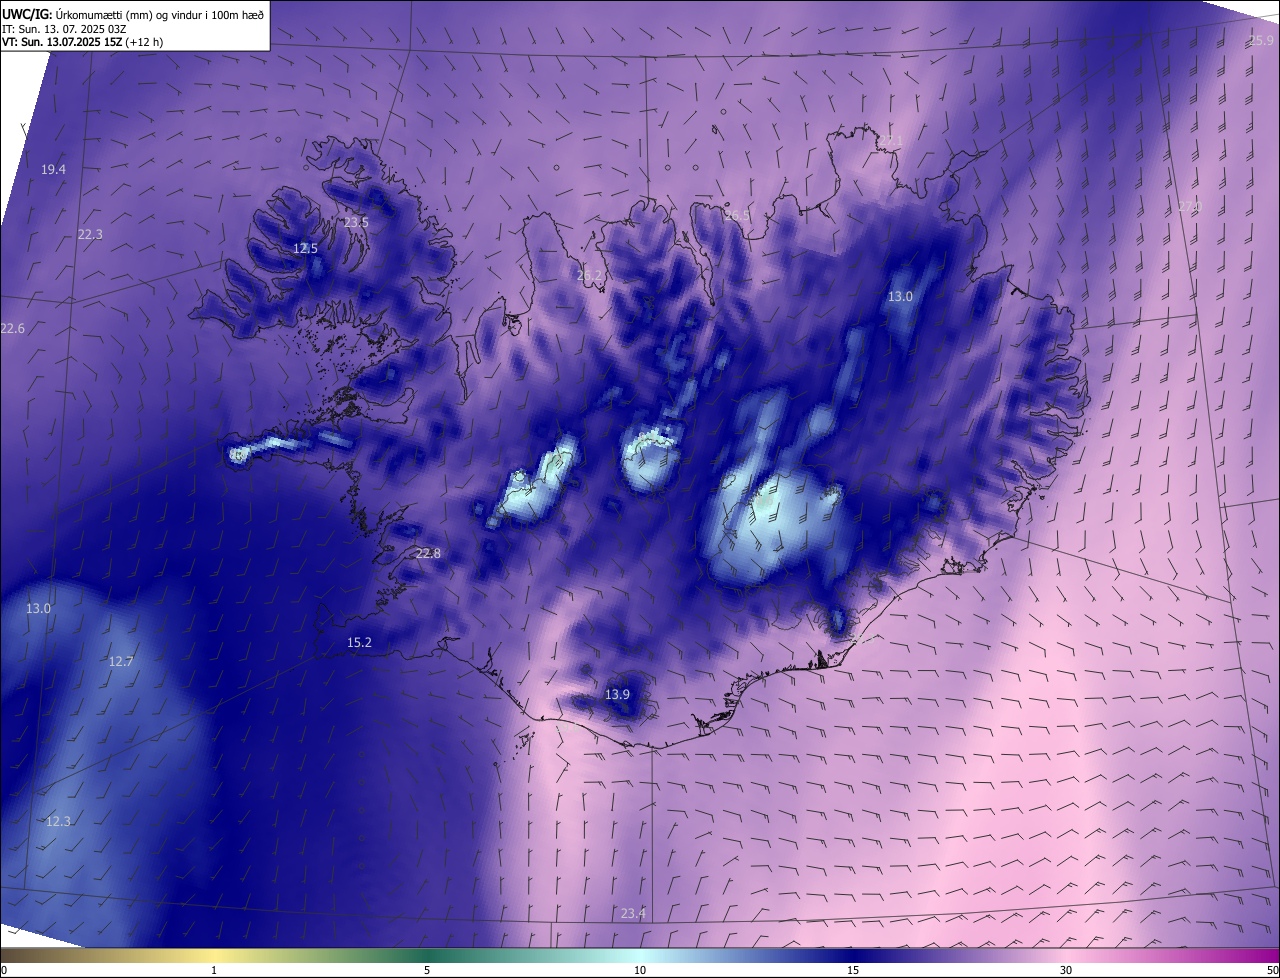
Task: Click the 15.2 value label on the map
Action: click(x=359, y=642)
